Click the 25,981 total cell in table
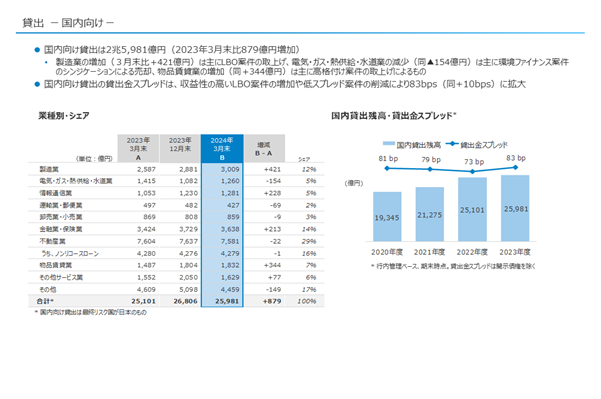The height and width of the screenshot is (399, 601). pos(227,301)
